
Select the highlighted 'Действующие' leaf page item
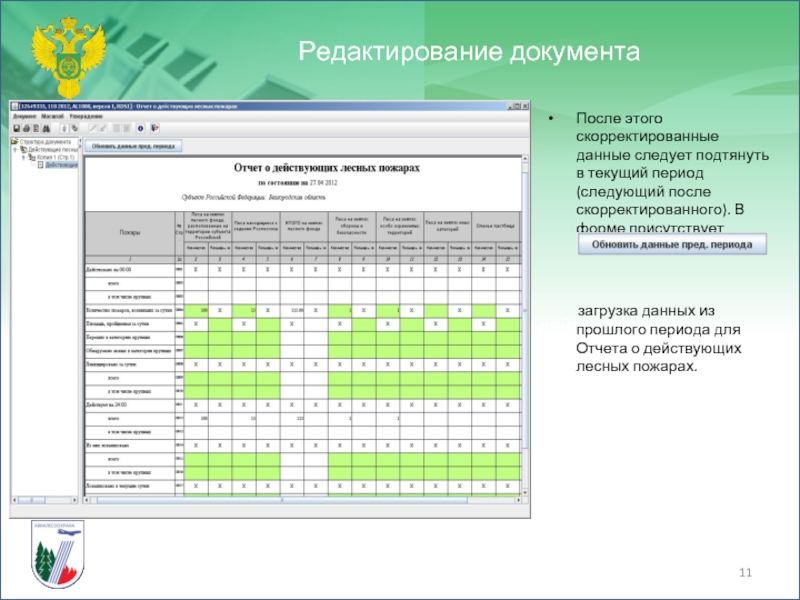click(60, 165)
